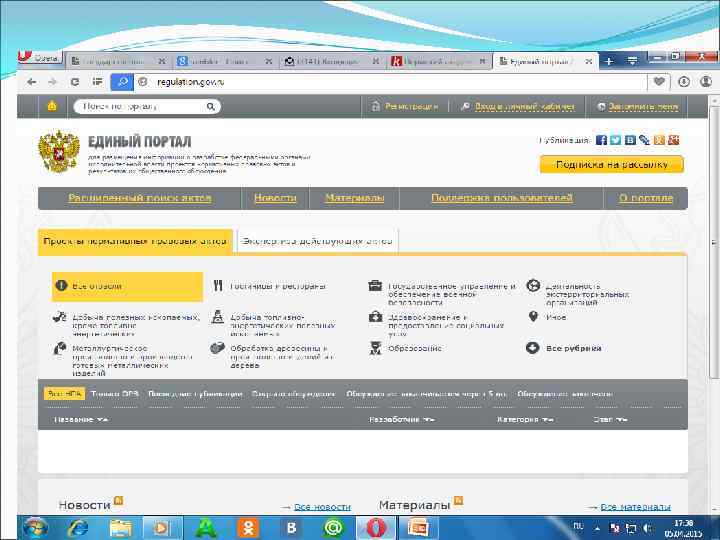Share via the Facebook icon
The image size is (720, 540).
coord(601,140)
